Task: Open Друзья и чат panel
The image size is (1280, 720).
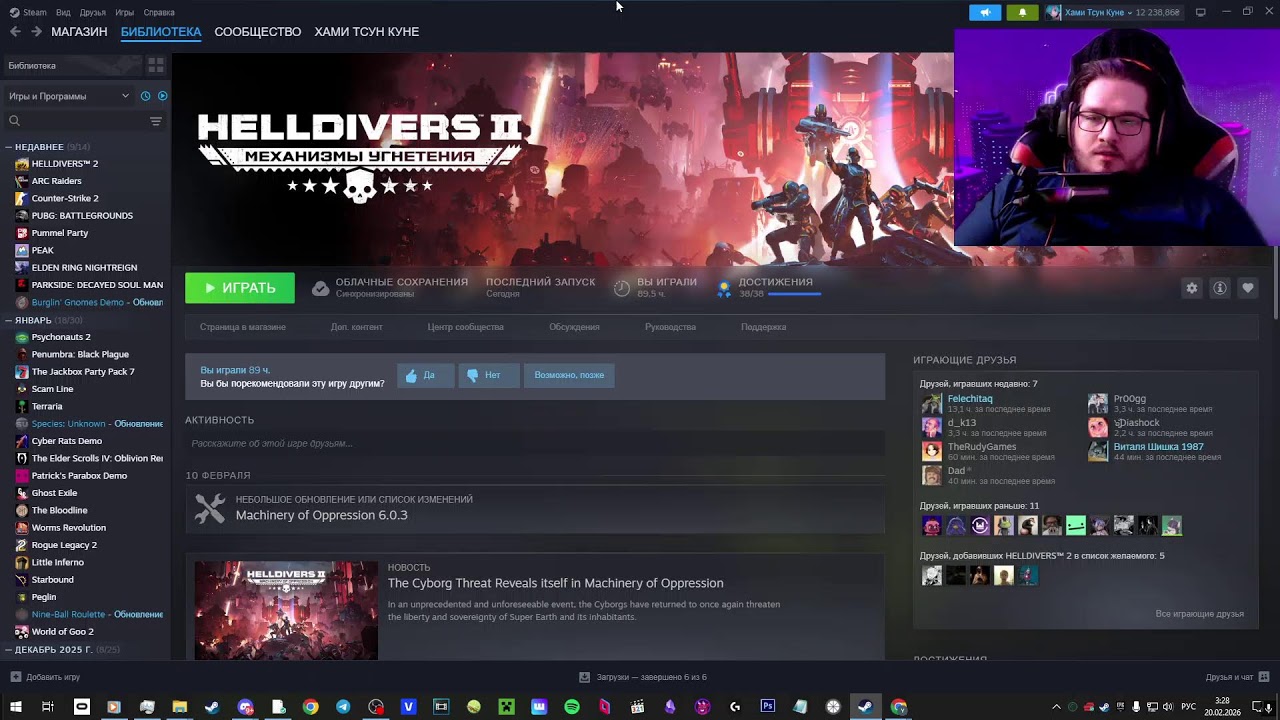Action: coord(1237,677)
